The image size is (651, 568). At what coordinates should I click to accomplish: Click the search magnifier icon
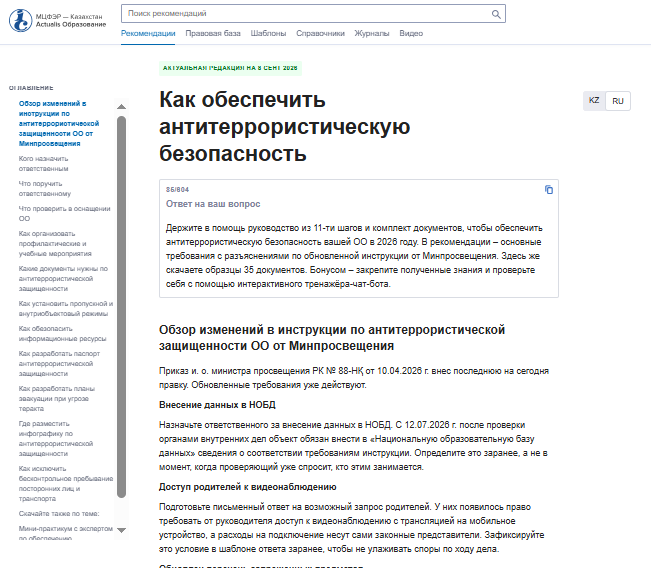click(x=496, y=14)
